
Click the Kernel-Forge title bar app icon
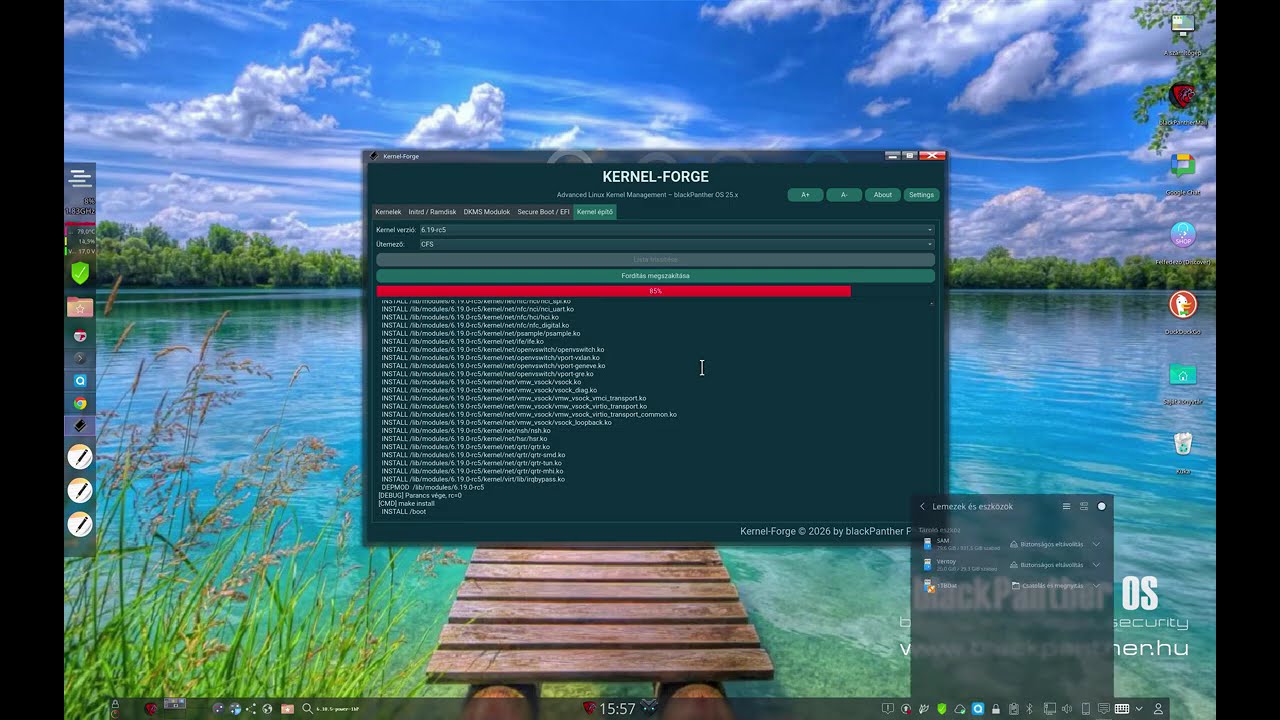(374, 156)
